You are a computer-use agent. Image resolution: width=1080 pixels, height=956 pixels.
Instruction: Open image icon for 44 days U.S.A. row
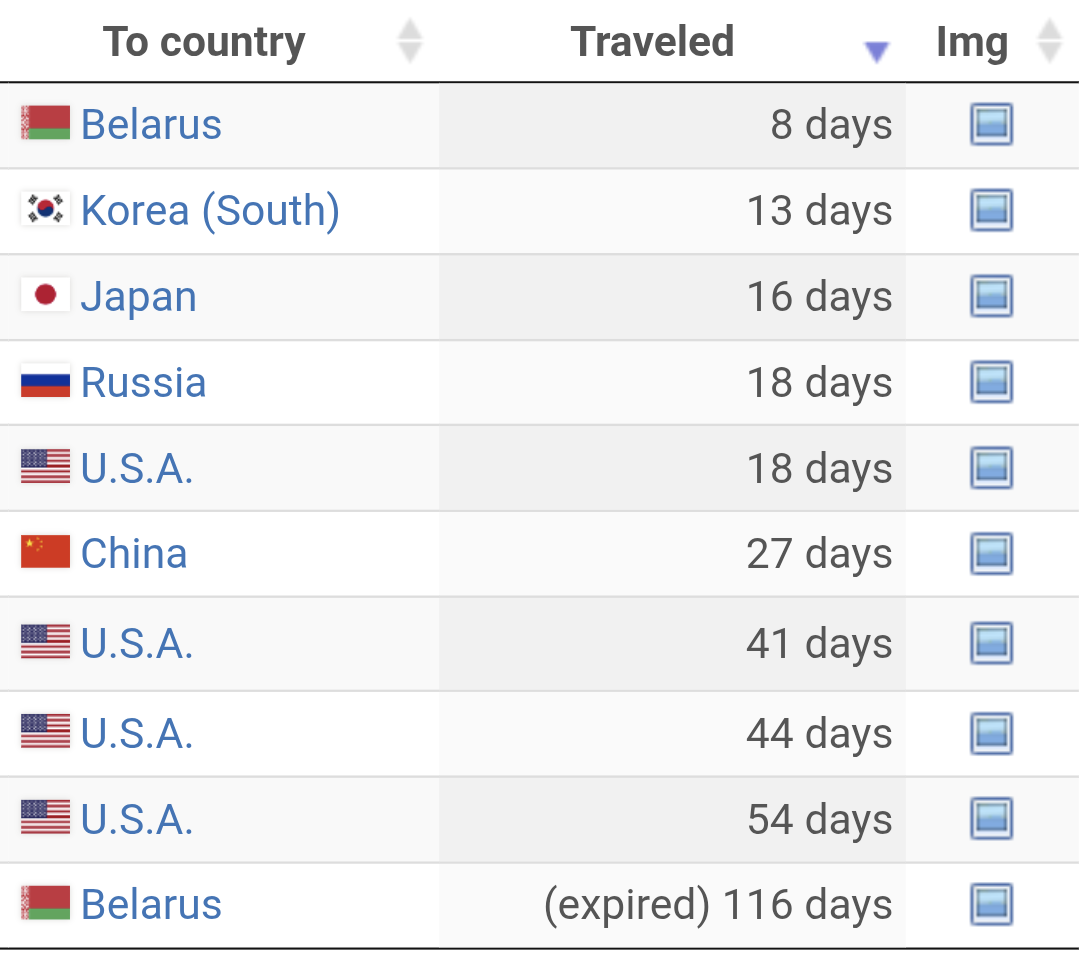click(x=991, y=734)
